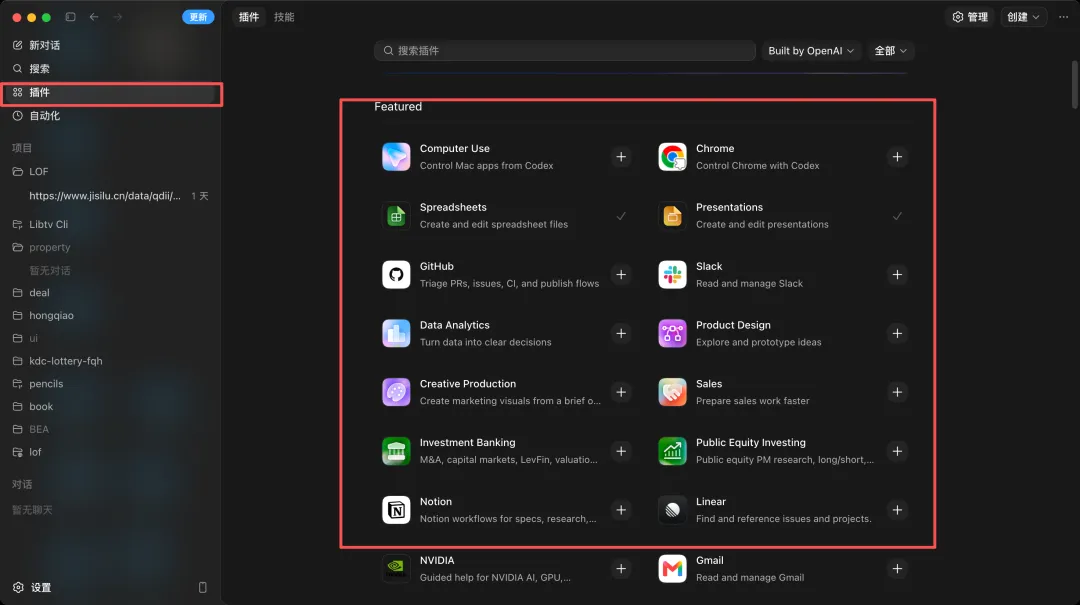Image resolution: width=1080 pixels, height=605 pixels.
Task: Add the Data Analytics plugin
Action: pyautogui.click(x=621, y=334)
